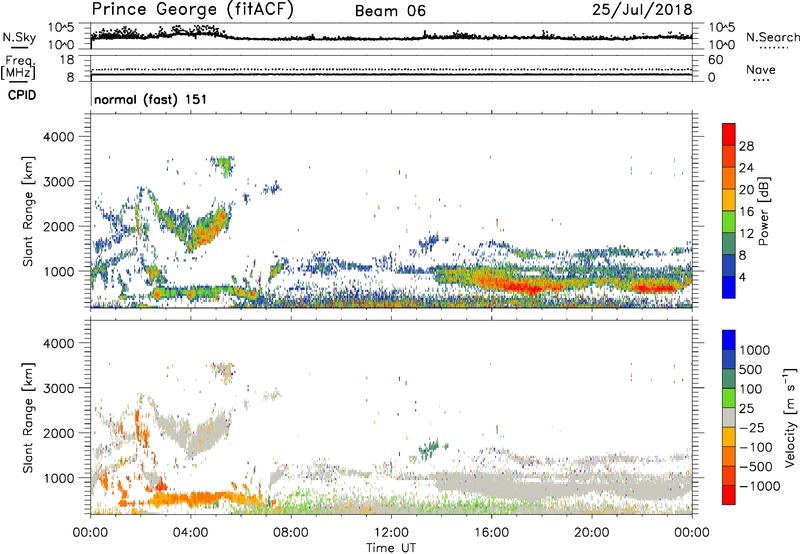The width and height of the screenshot is (800, 554).
Task: Click the dotted line sample under Nave
Action: click(x=762, y=80)
